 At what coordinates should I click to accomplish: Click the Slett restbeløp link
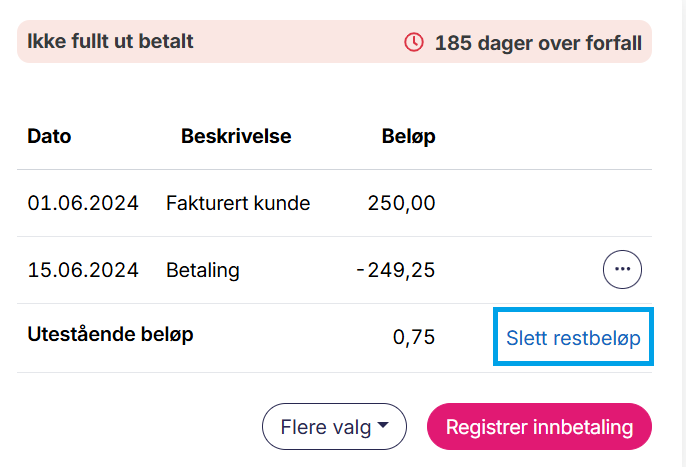pos(573,337)
